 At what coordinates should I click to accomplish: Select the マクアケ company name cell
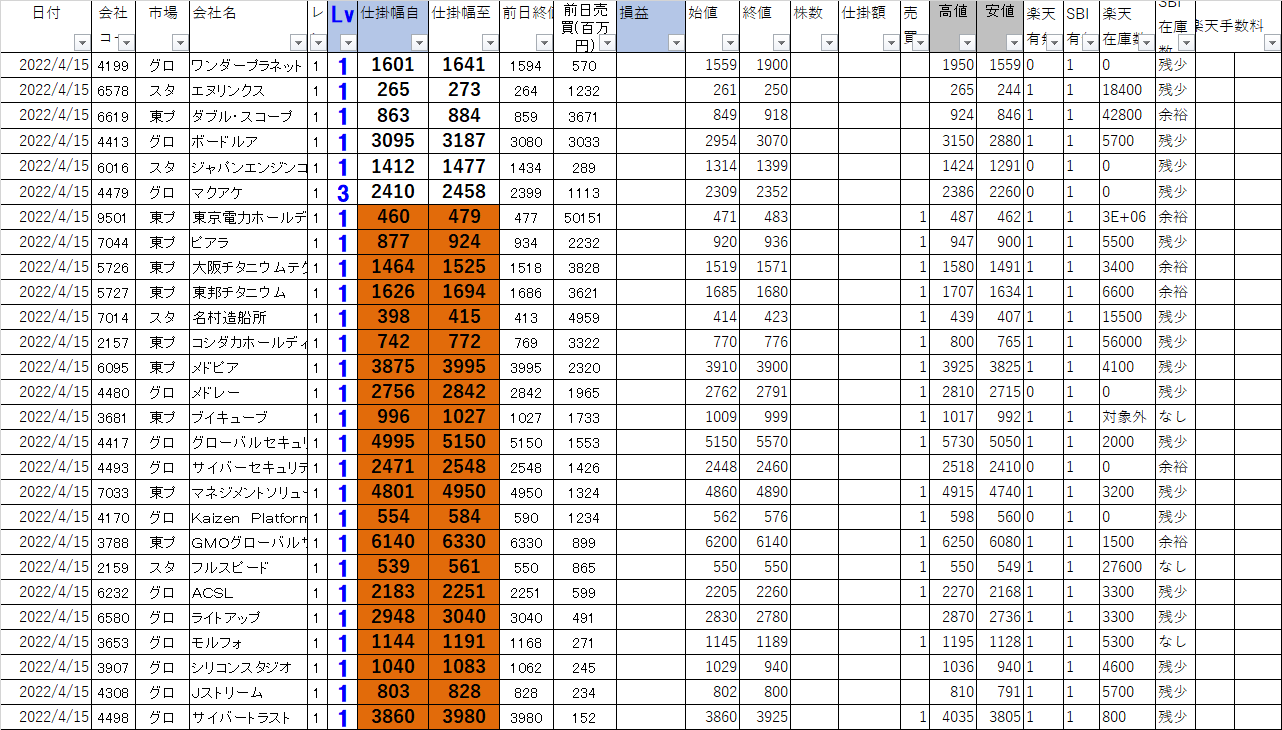tap(248, 191)
